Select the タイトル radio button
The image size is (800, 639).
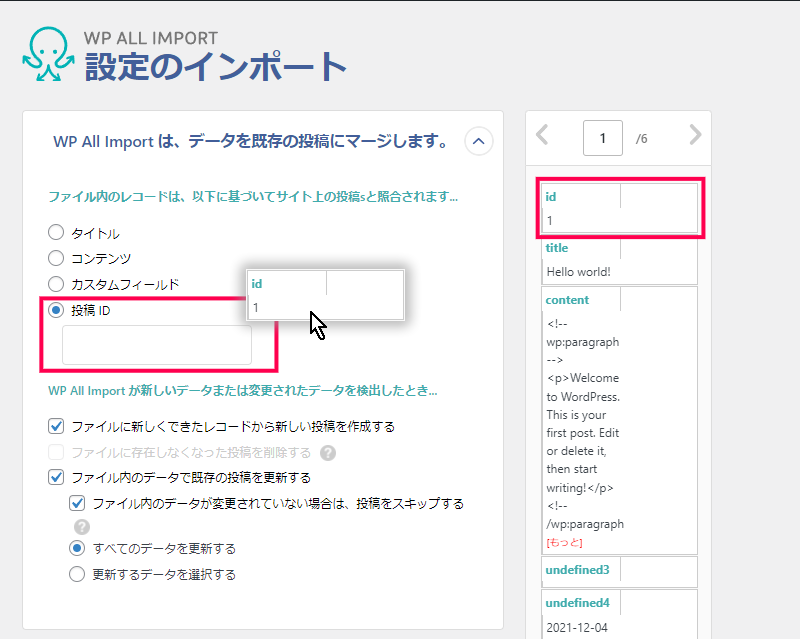pyautogui.click(x=56, y=233)
